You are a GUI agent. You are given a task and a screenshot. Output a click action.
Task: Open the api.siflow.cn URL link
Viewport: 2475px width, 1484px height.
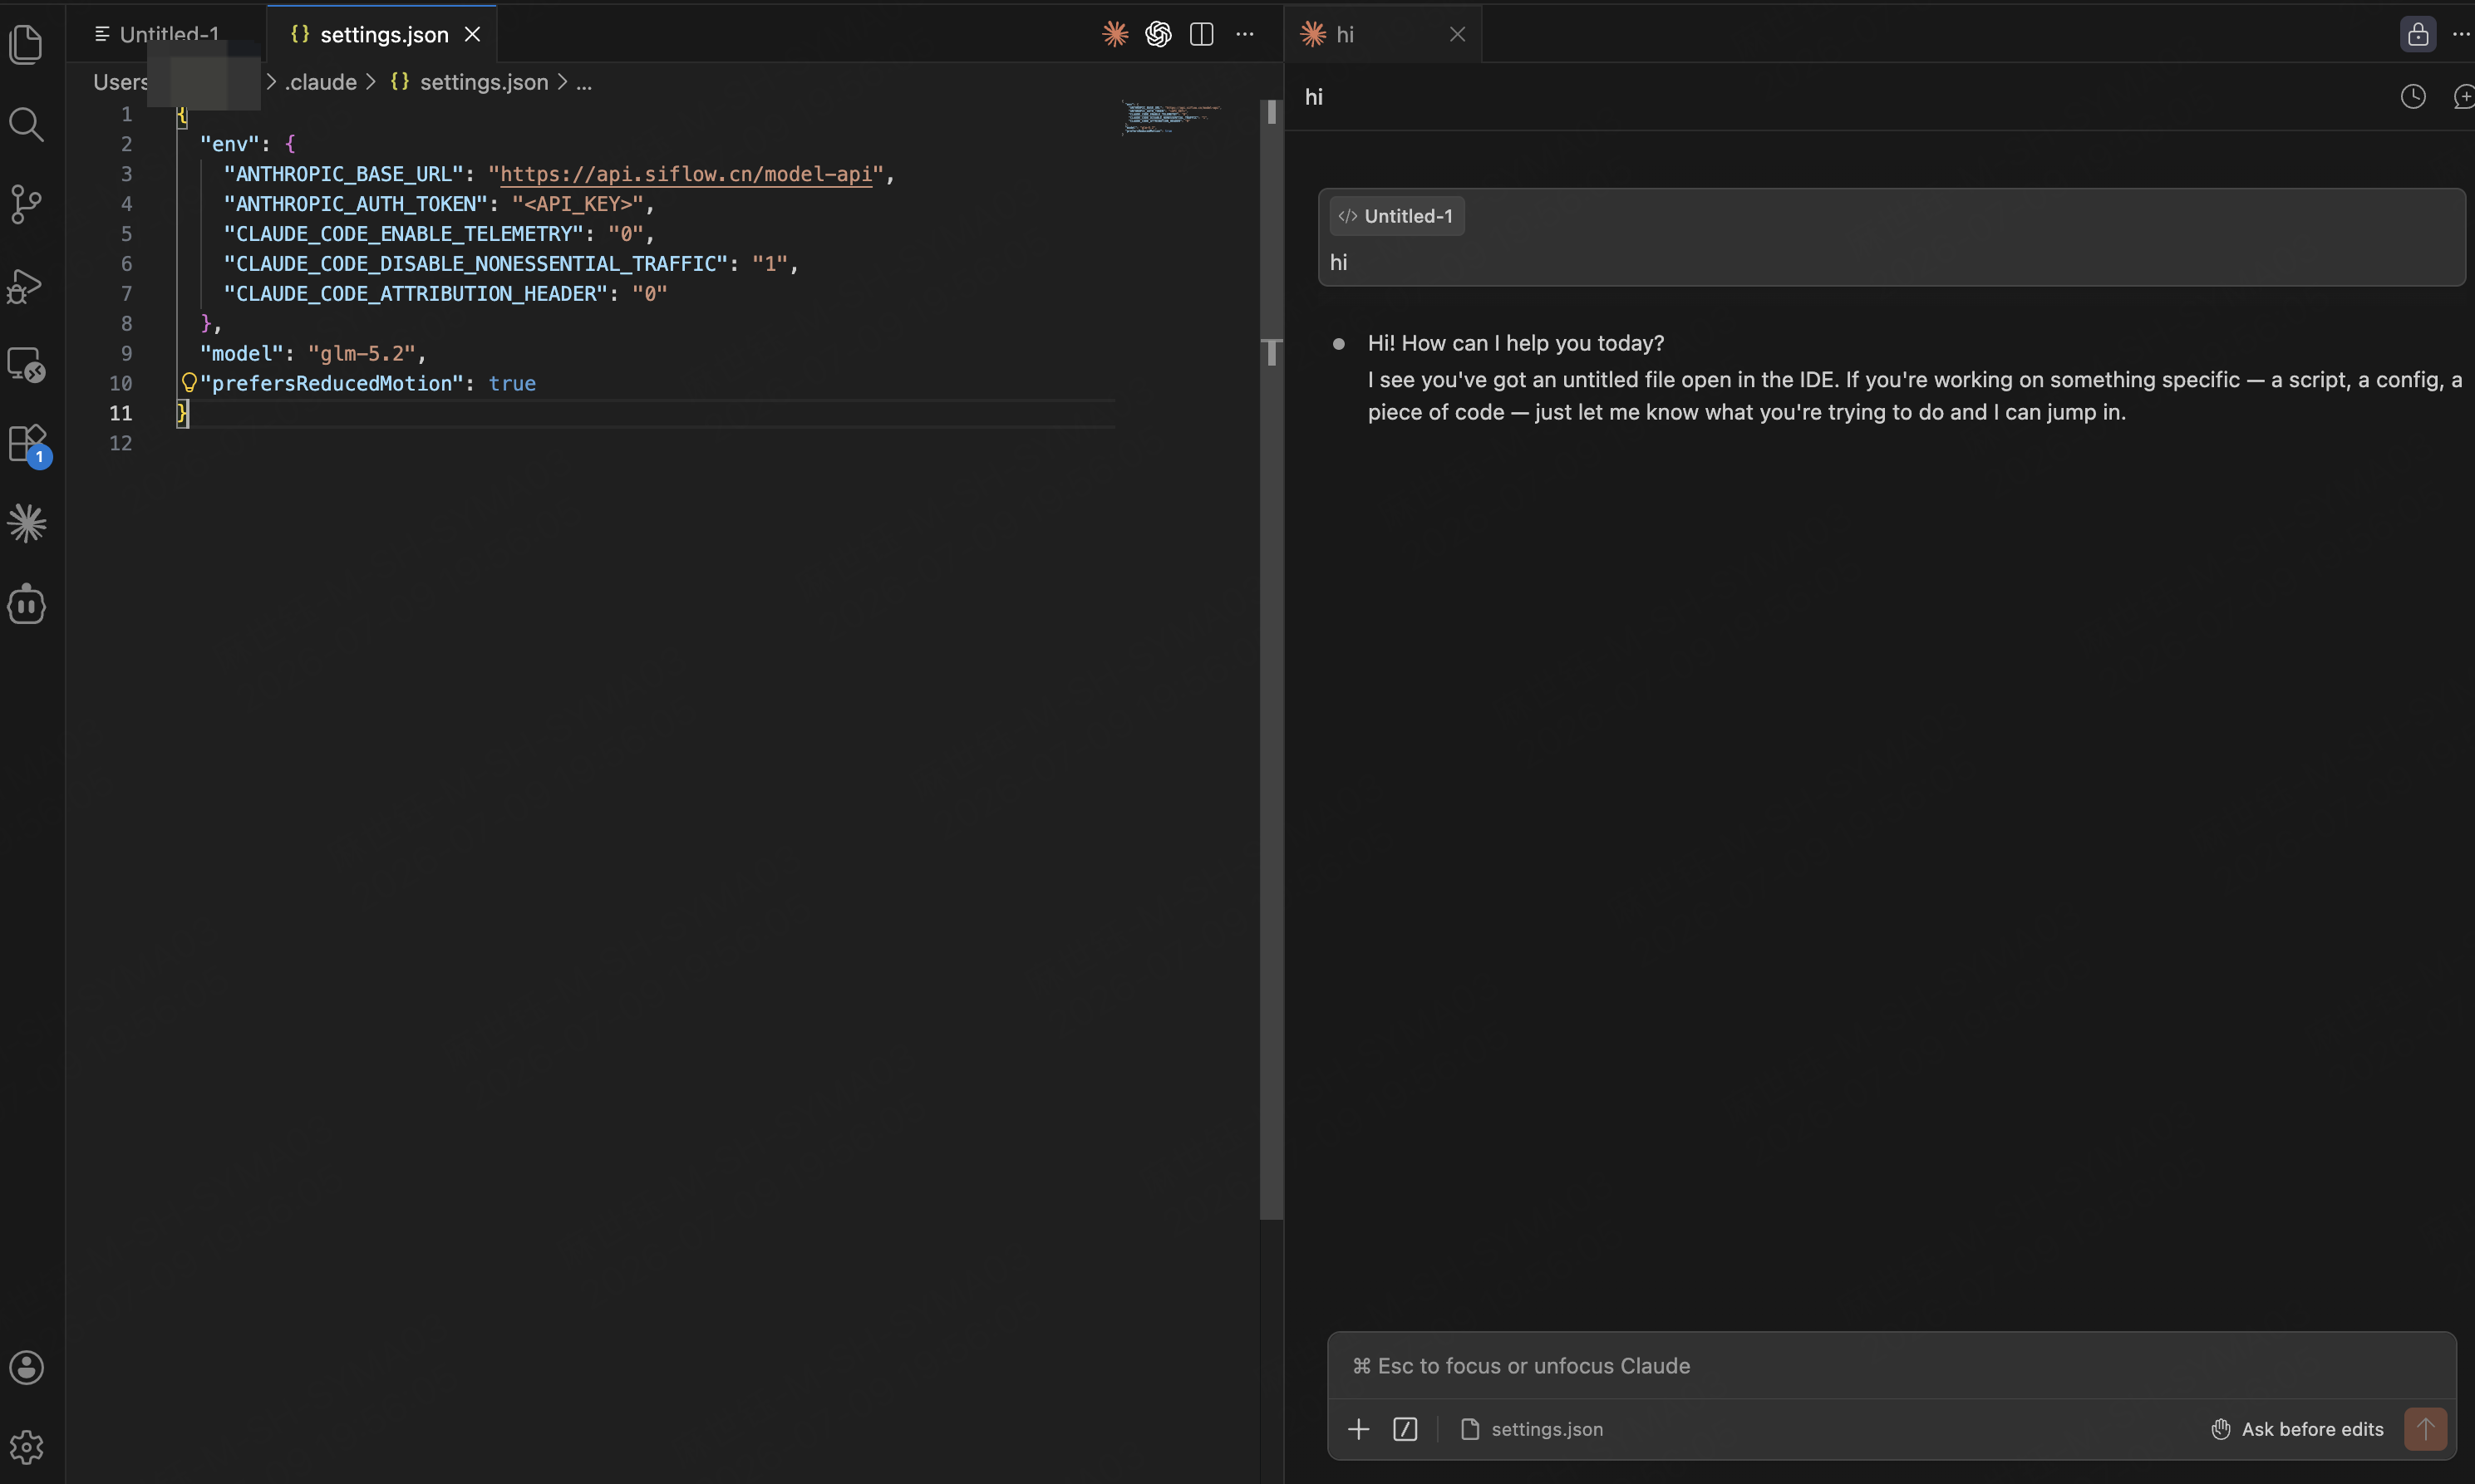pos(686,174)
